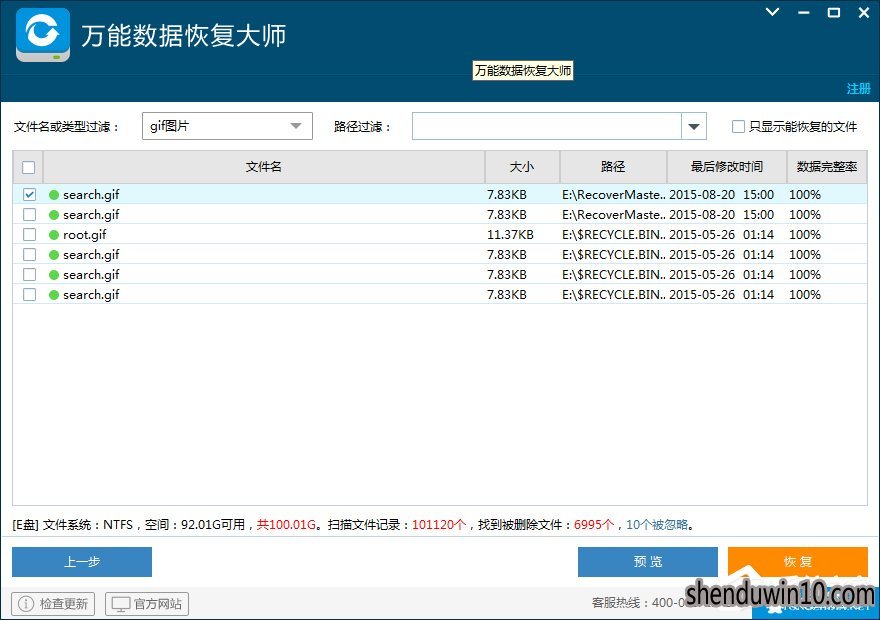Uncheck the first search.gif row checkbox

[29, 195]
